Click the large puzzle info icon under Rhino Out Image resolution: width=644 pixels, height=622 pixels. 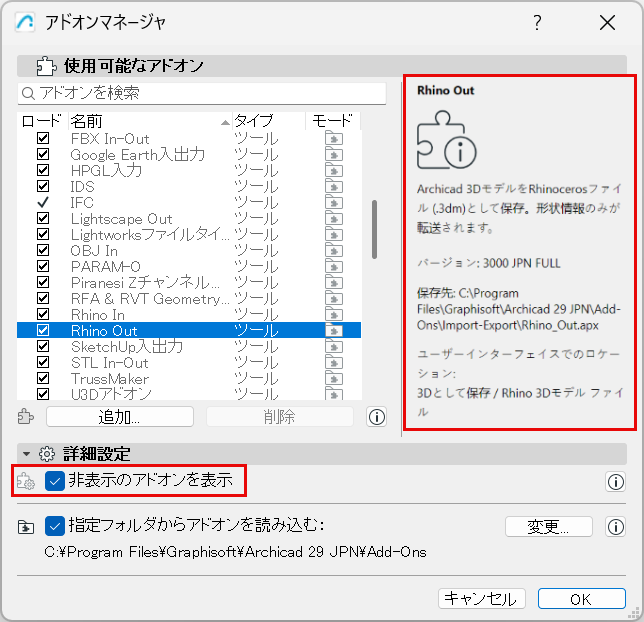click(x=446, y=140)
